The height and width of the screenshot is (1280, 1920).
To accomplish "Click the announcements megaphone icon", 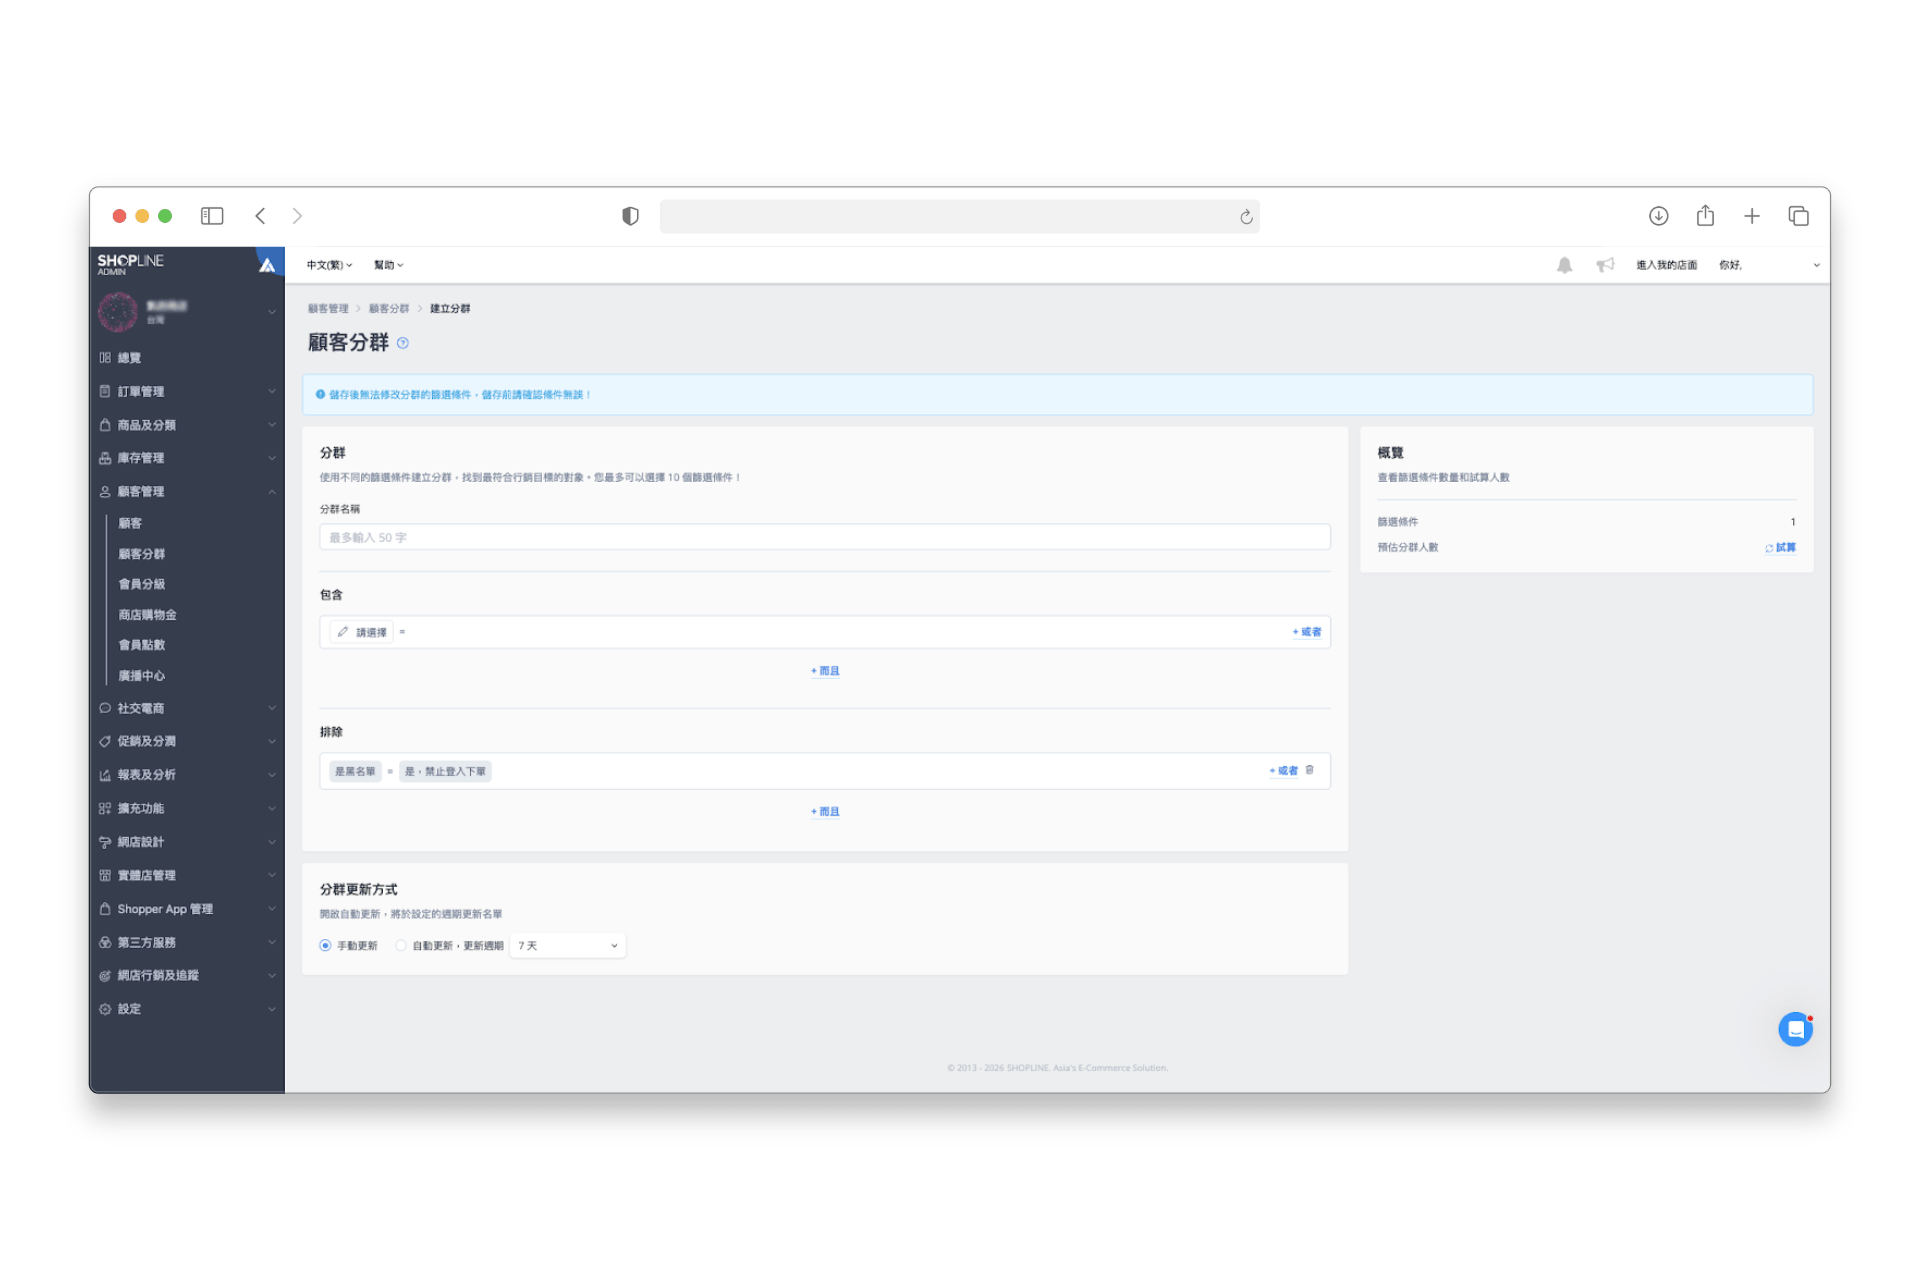I will pos(1605,265).
